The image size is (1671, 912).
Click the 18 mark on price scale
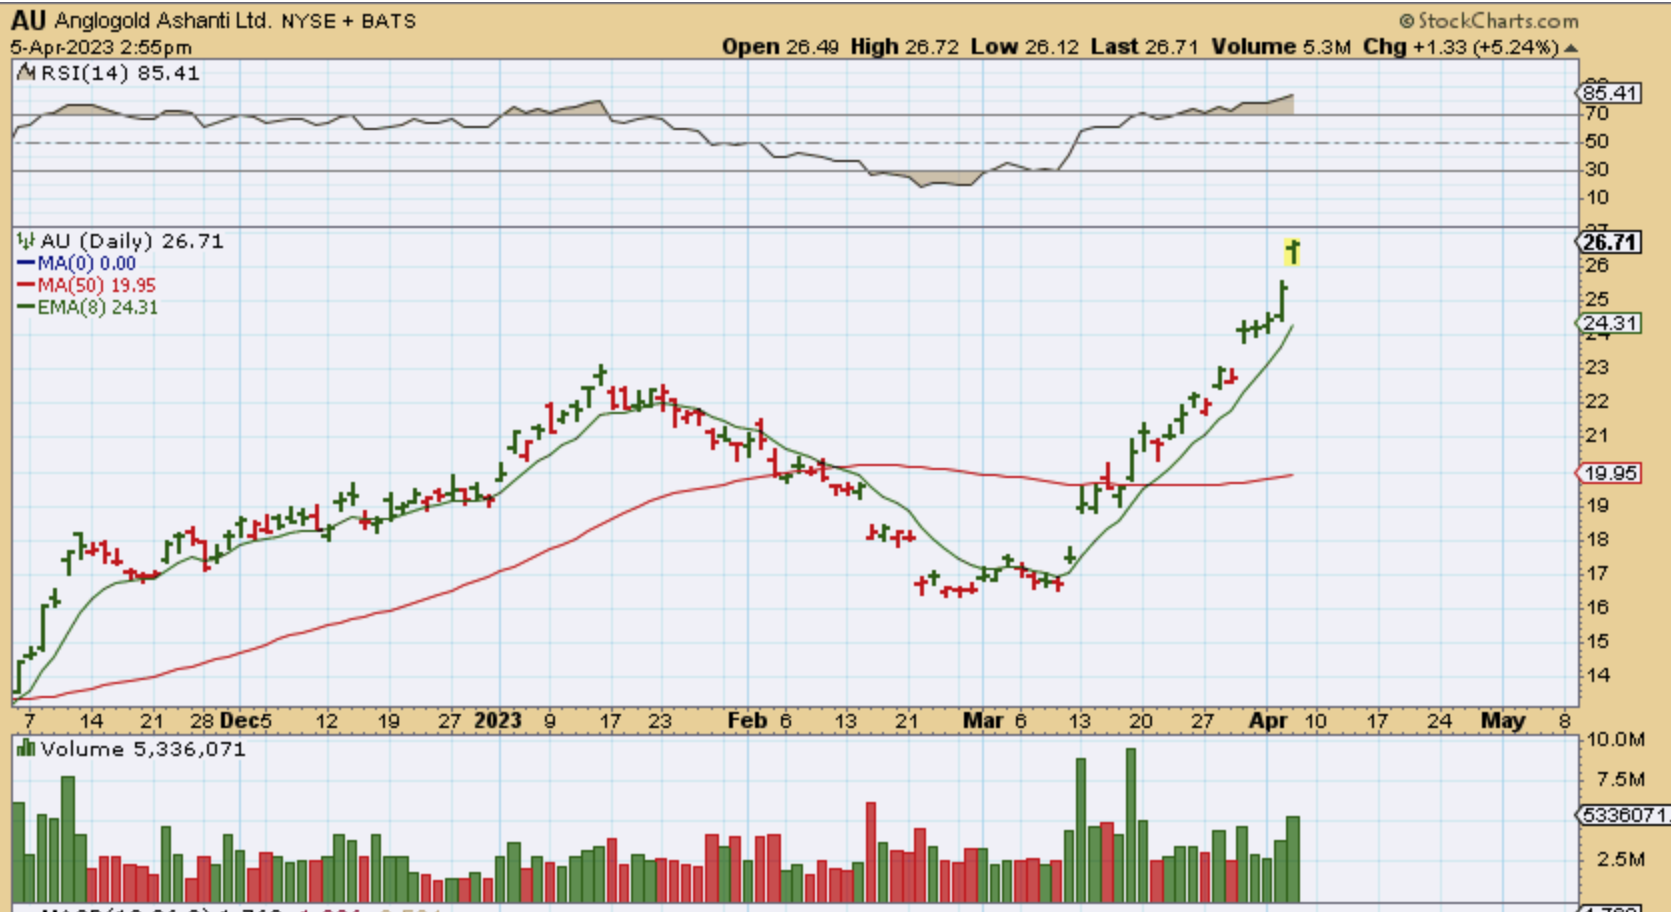1597,539
